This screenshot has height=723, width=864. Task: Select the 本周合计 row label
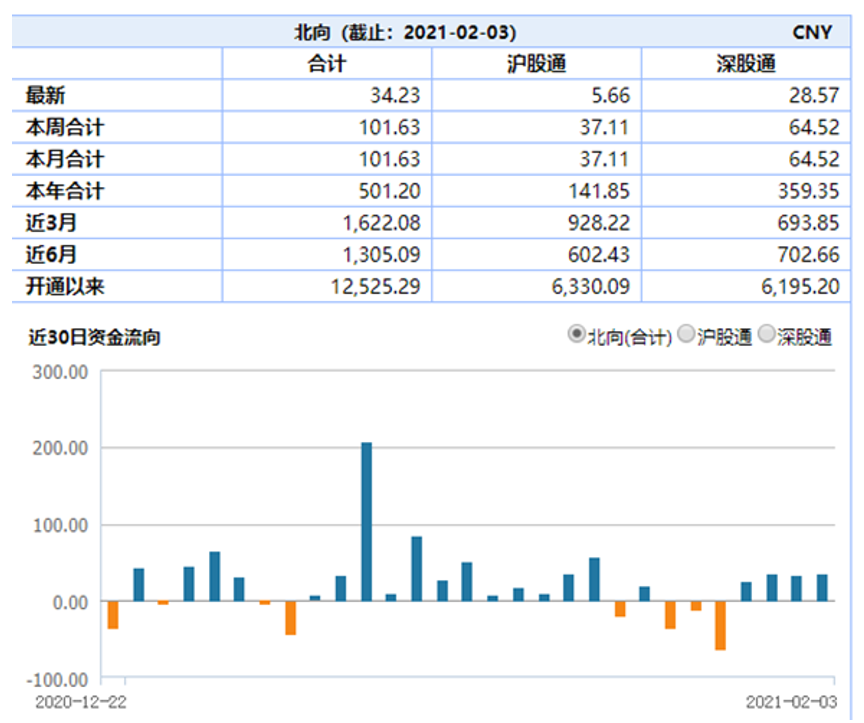click(64, 127)
